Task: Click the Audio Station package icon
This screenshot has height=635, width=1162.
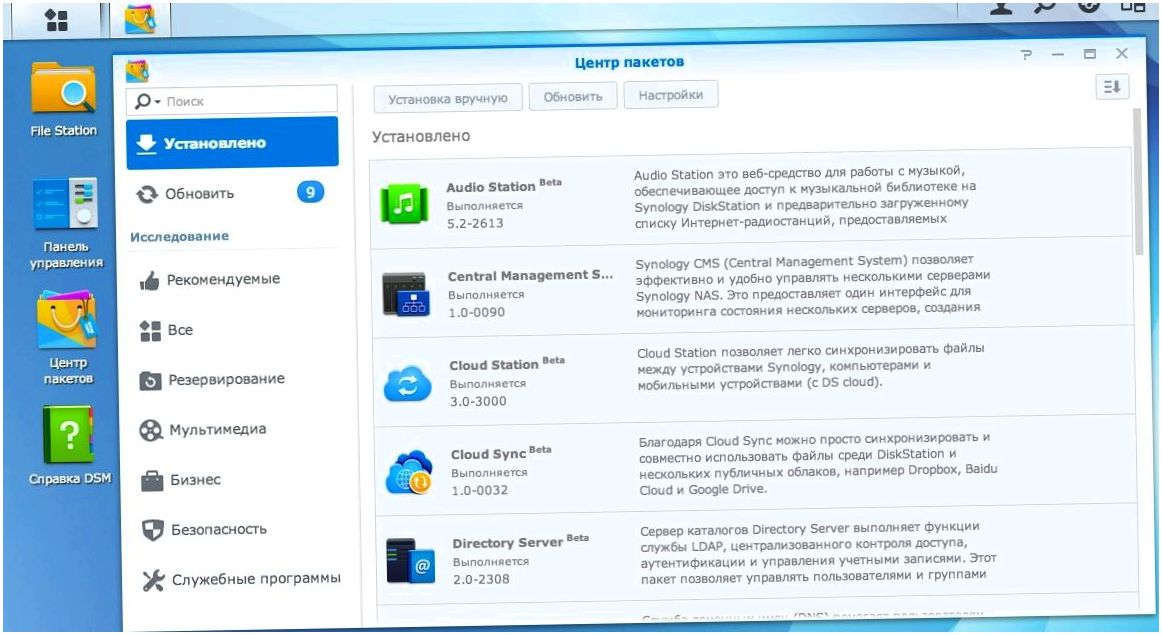Action: coord(404,203)
